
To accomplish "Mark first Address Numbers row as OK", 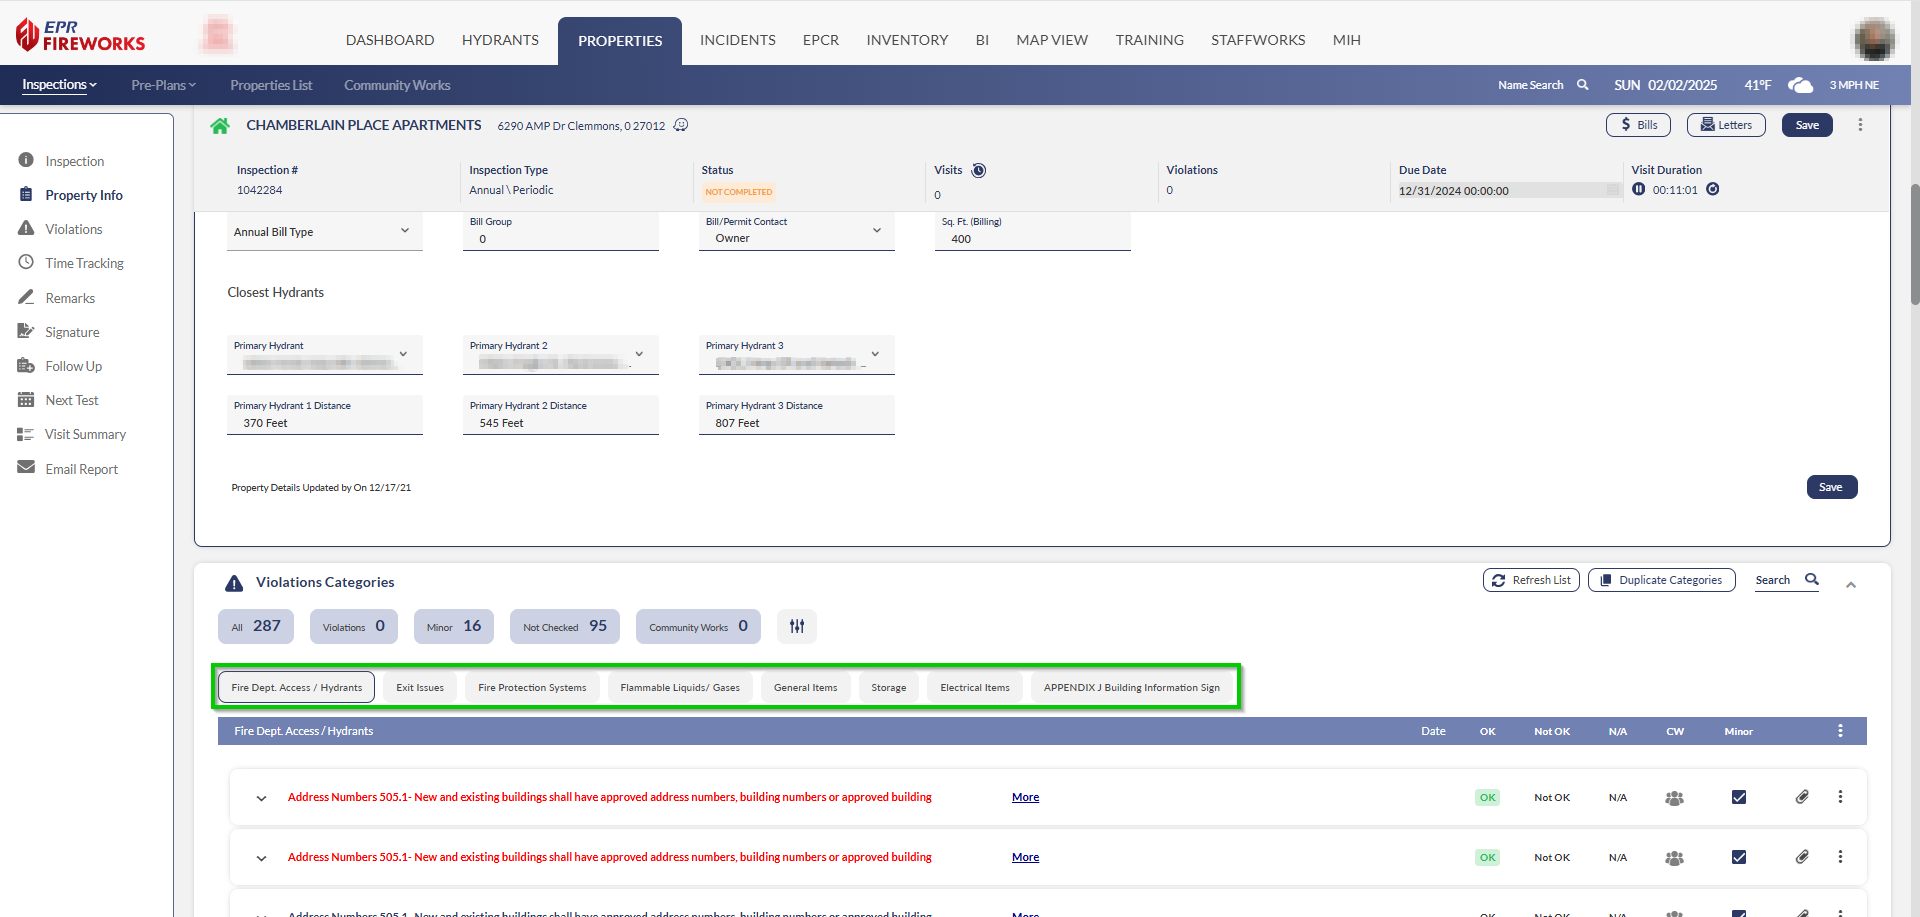I will (x=1487, y=797).
